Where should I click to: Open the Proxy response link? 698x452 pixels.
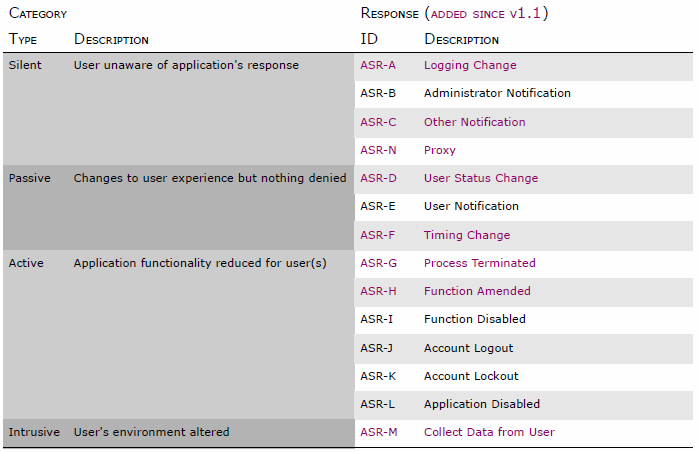439,150
